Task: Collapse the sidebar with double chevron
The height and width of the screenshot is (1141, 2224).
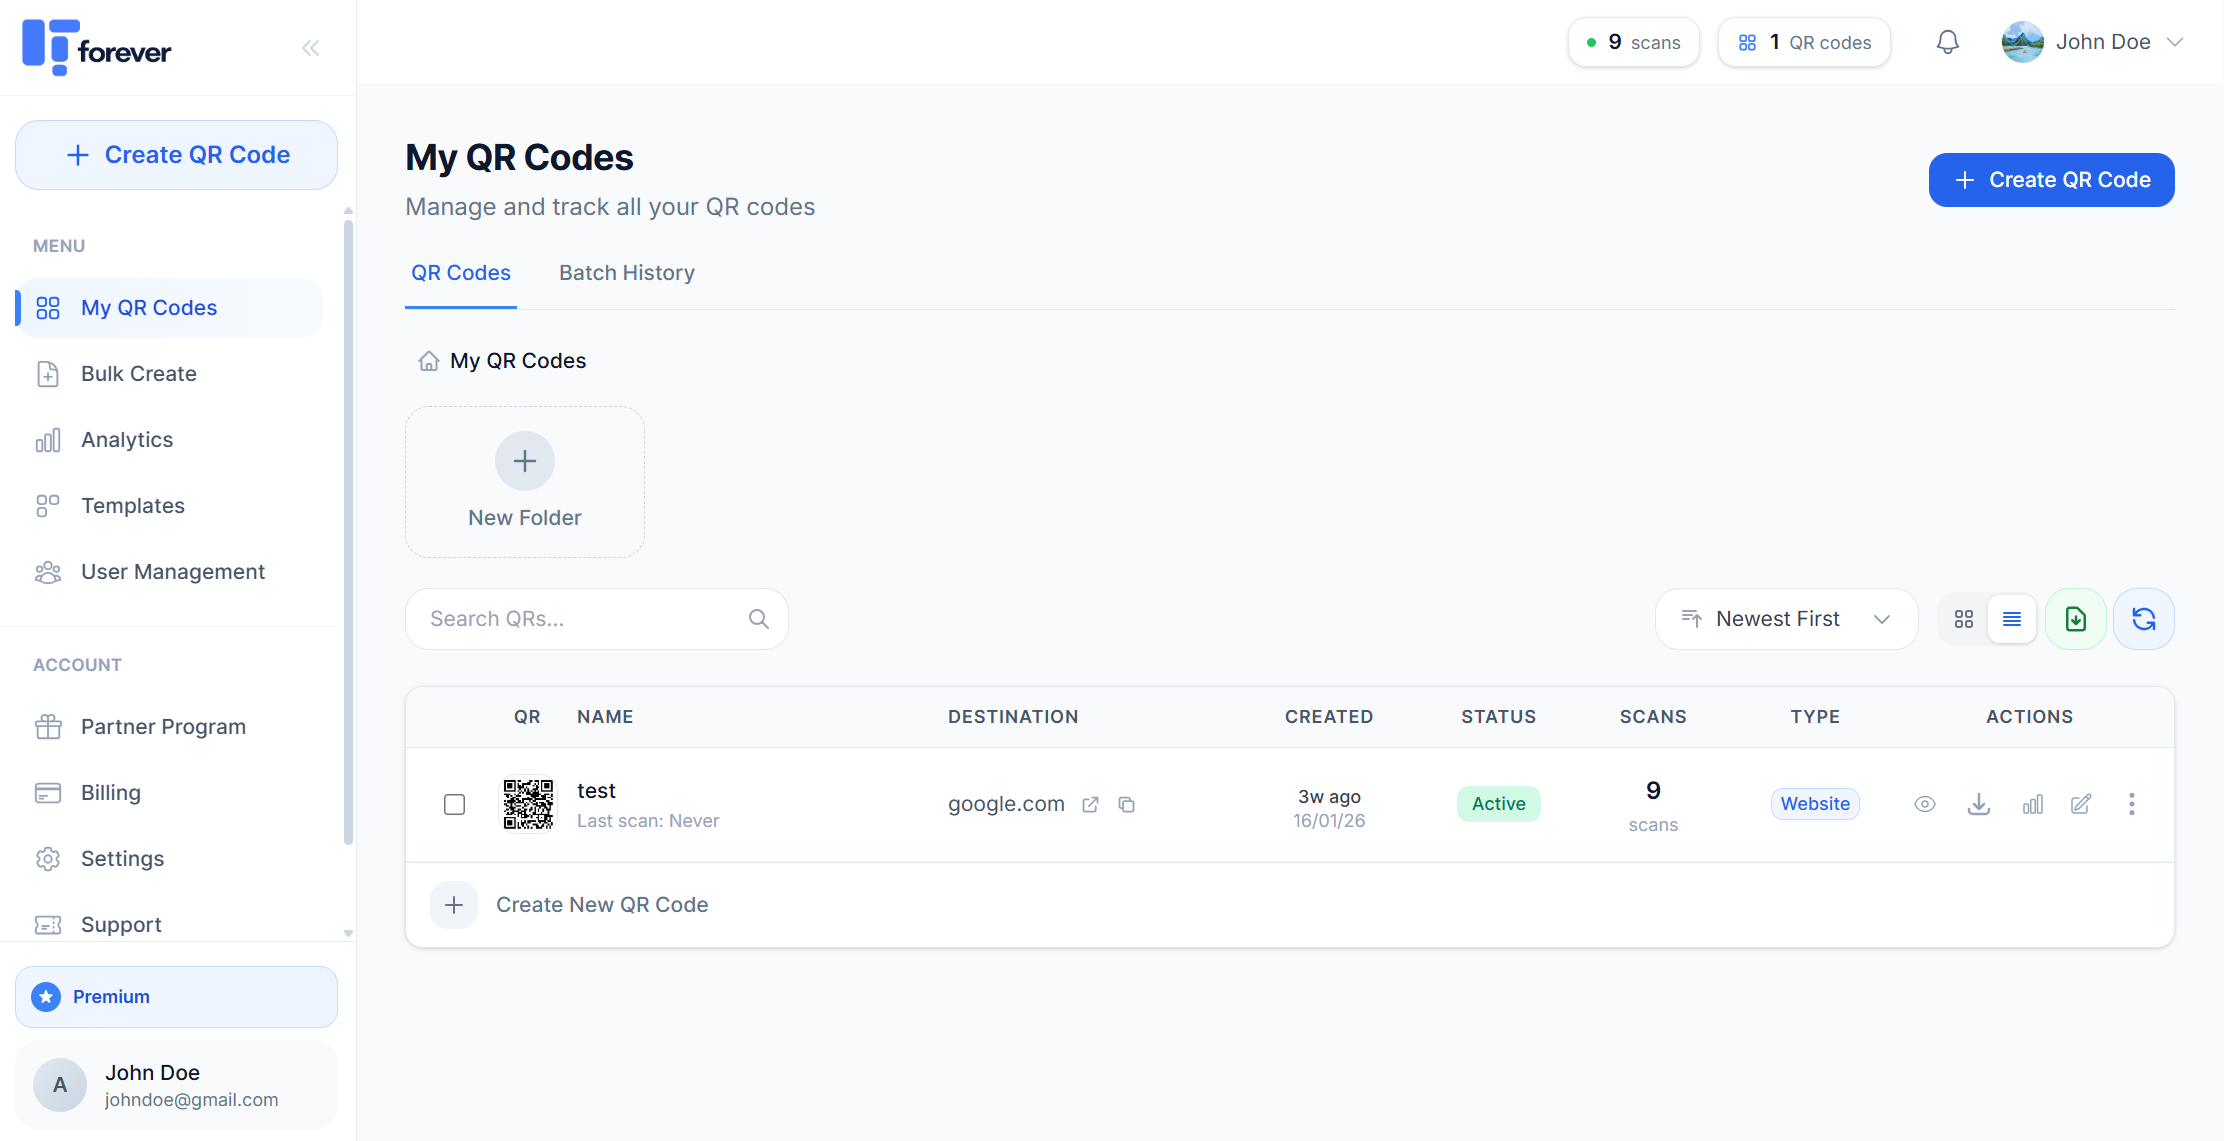Action: (311, 48)
